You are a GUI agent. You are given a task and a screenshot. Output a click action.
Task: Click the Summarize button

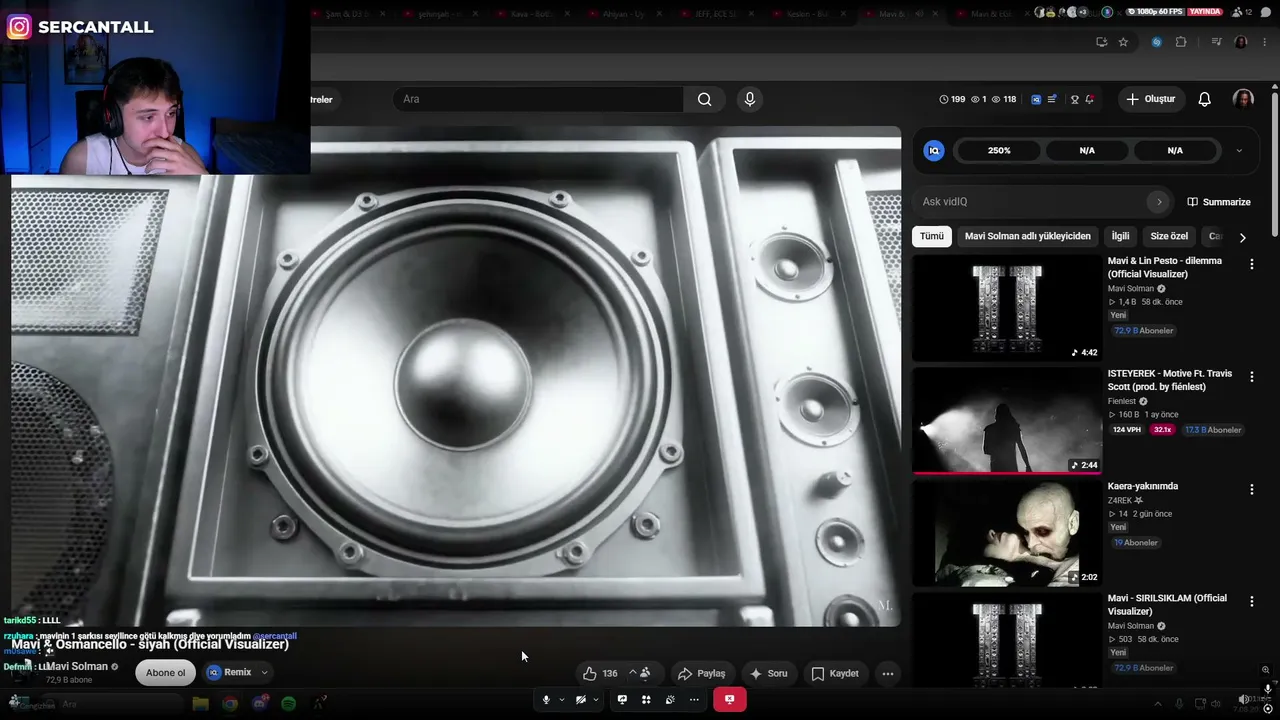1219,202
